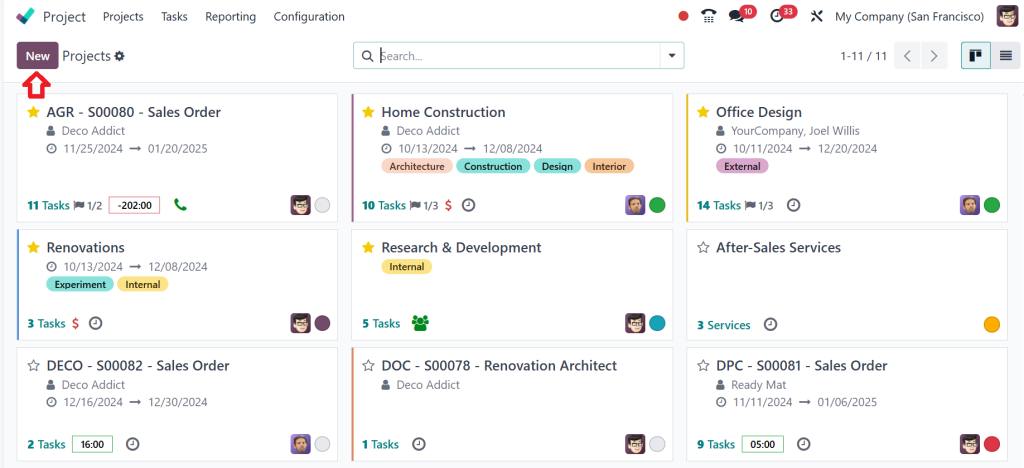Open the Configuration menu
Viewport: 1024px width, 468px height.
[309, 16]
